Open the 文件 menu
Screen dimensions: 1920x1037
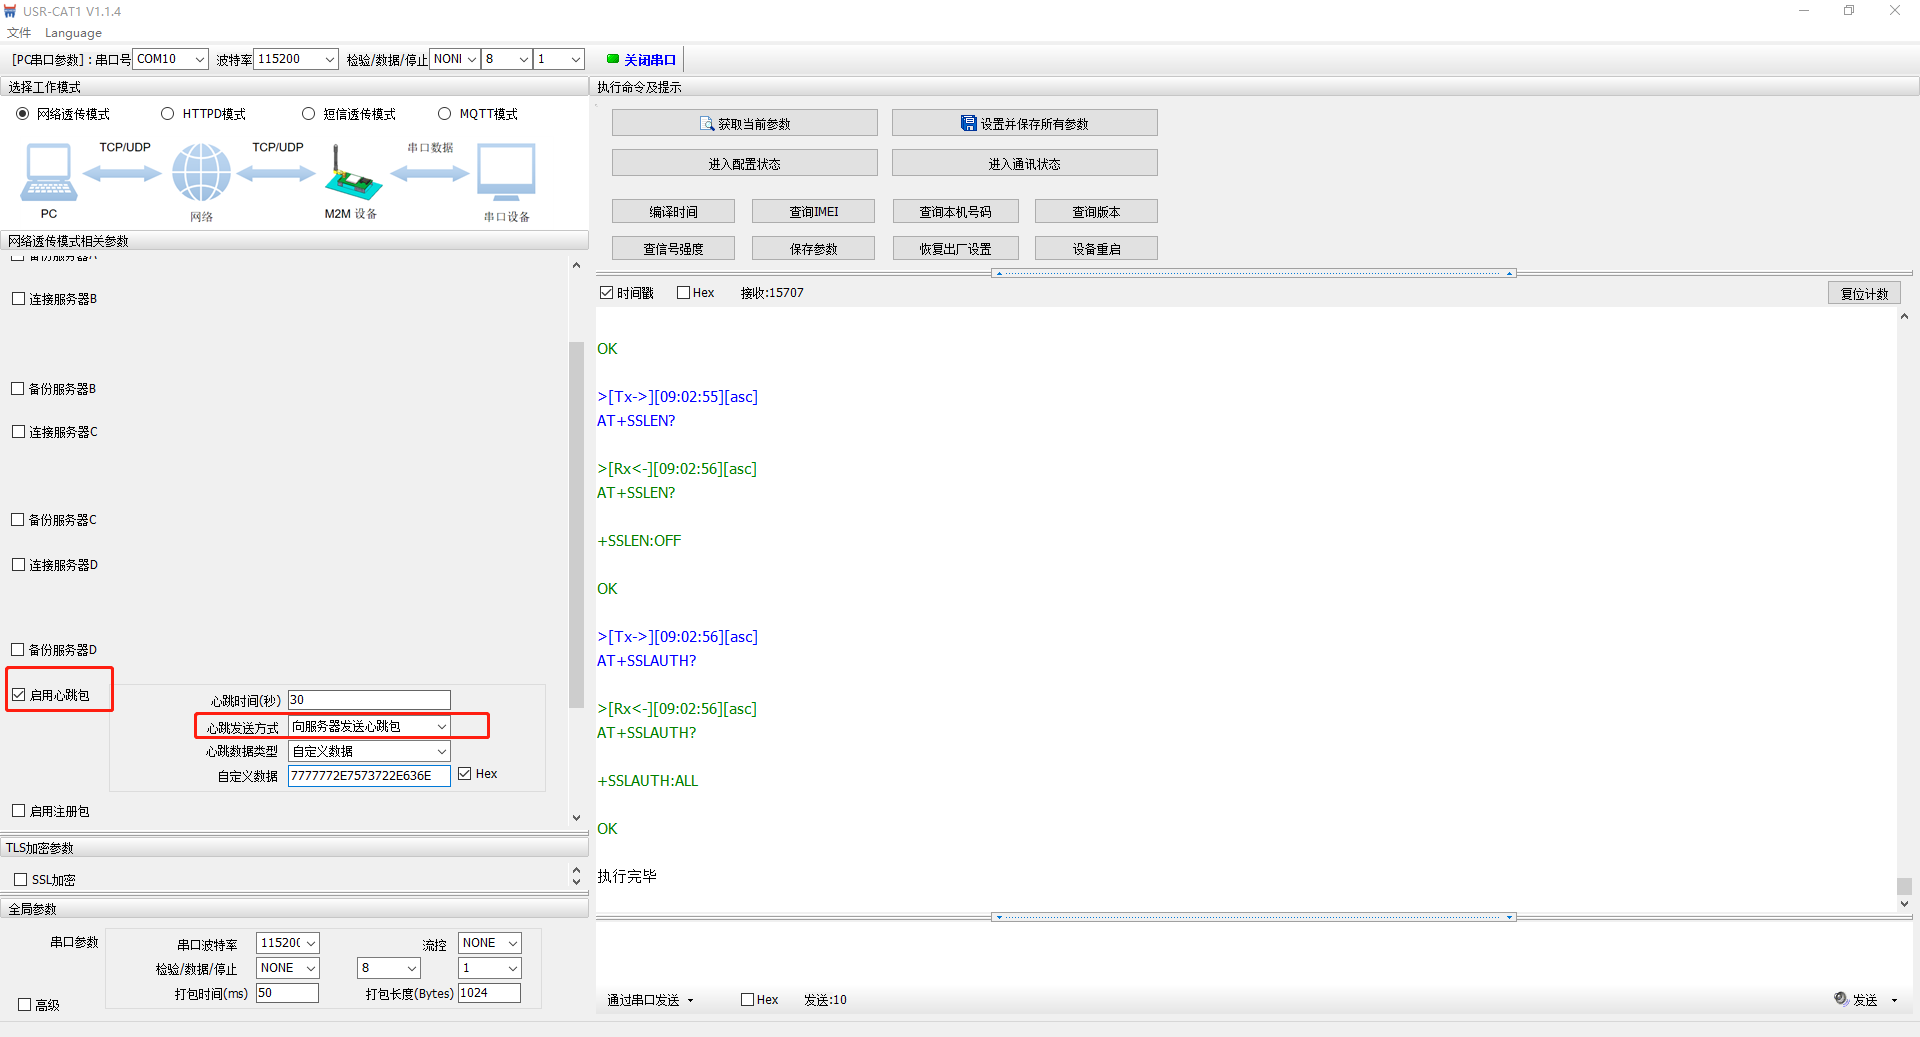19,33
